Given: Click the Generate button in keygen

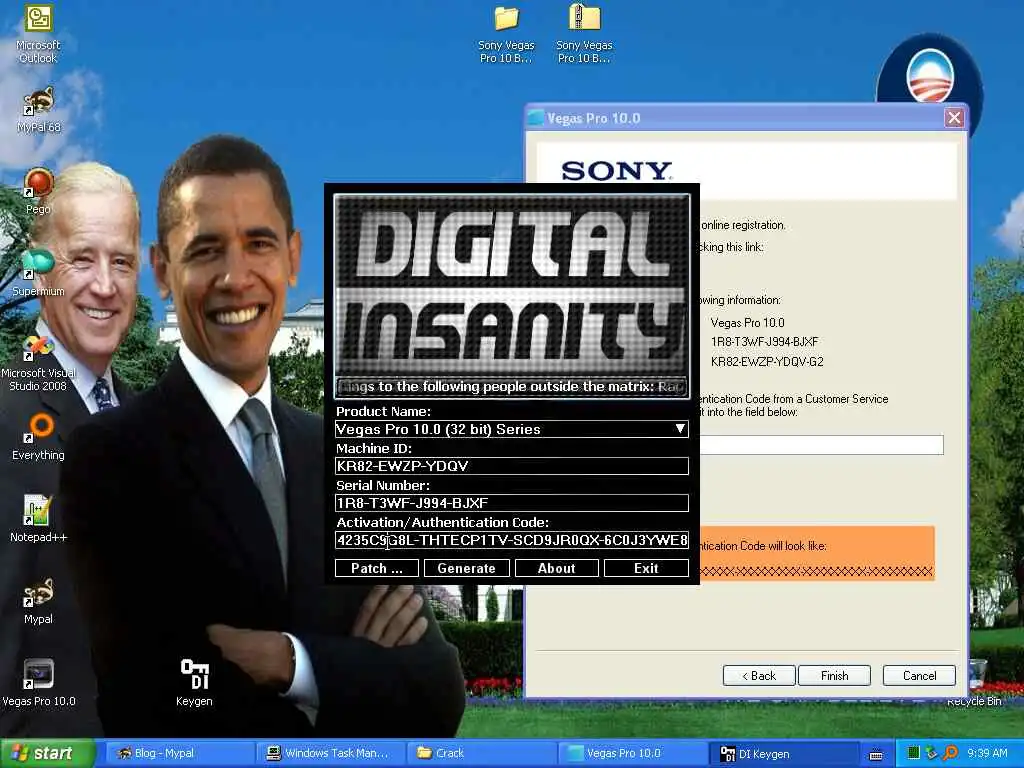Looking at the screenshot, I should pyautogui.click(x=466, y=568).
